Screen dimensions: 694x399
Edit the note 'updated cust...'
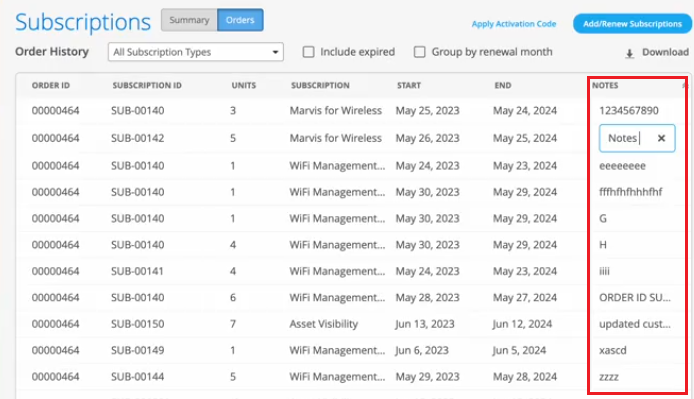point(635,324)
